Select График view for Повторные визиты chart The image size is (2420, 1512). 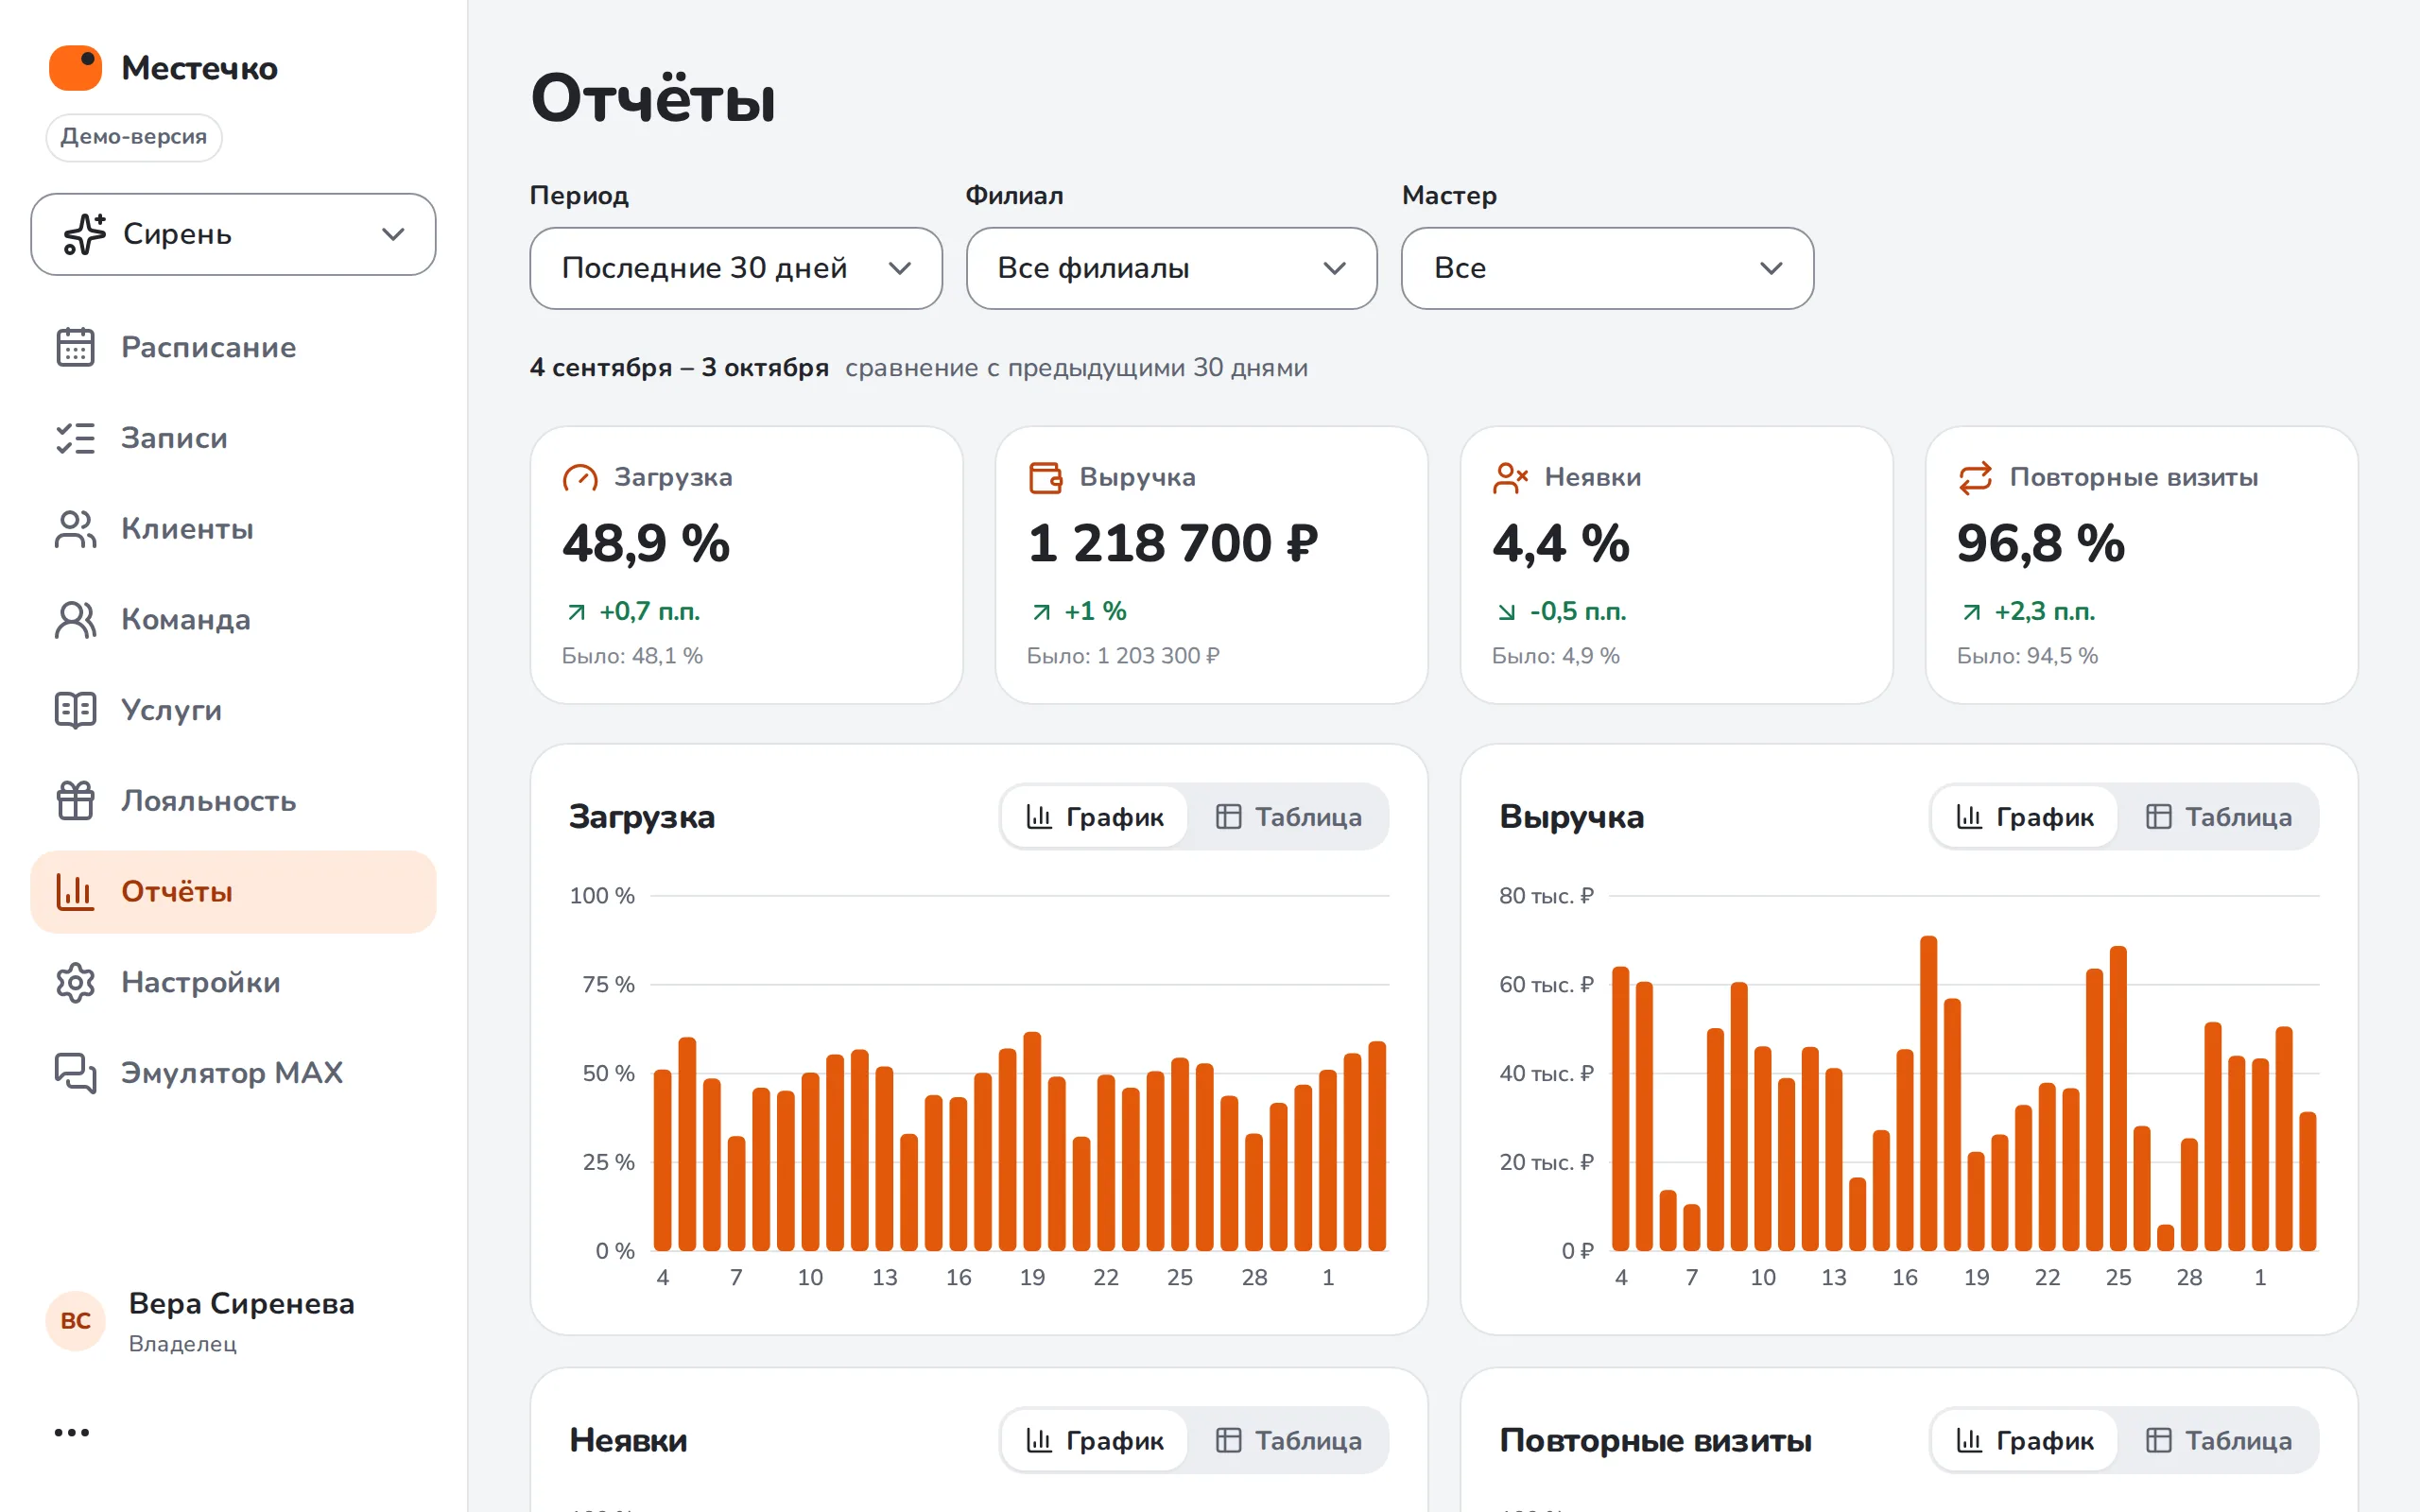pos(2025,1441)
